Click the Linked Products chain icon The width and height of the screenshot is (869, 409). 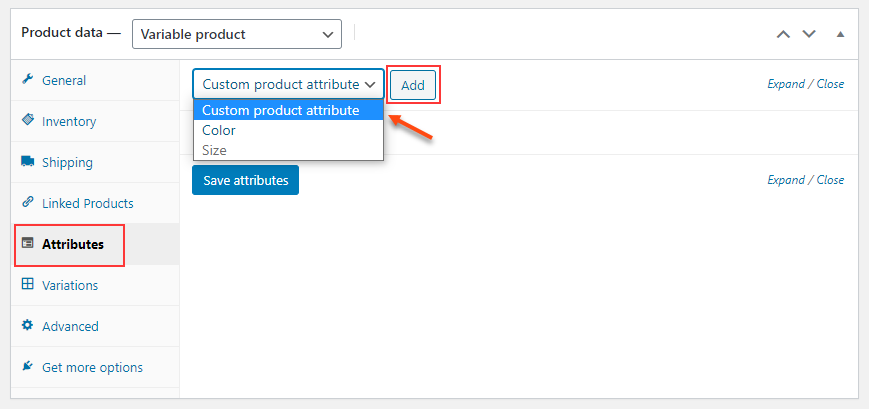pyautogui.click(x=27, y=202)
